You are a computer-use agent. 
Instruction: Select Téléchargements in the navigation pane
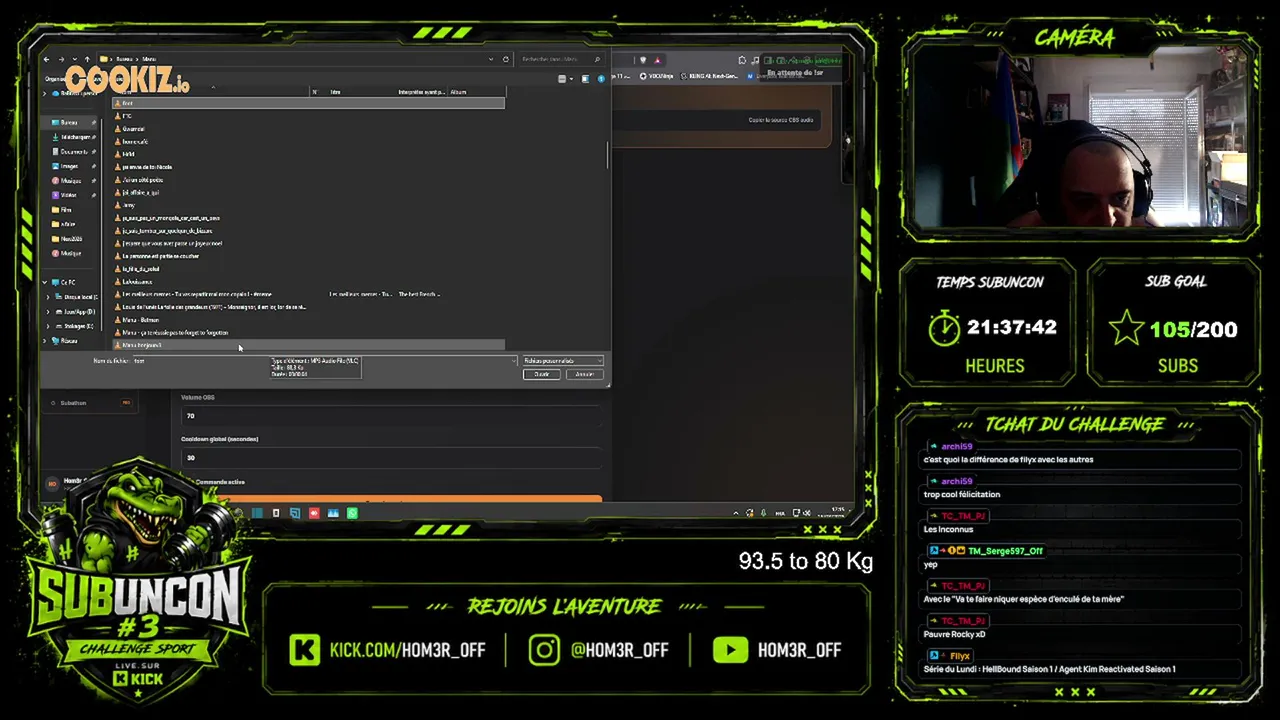[76, 137]
